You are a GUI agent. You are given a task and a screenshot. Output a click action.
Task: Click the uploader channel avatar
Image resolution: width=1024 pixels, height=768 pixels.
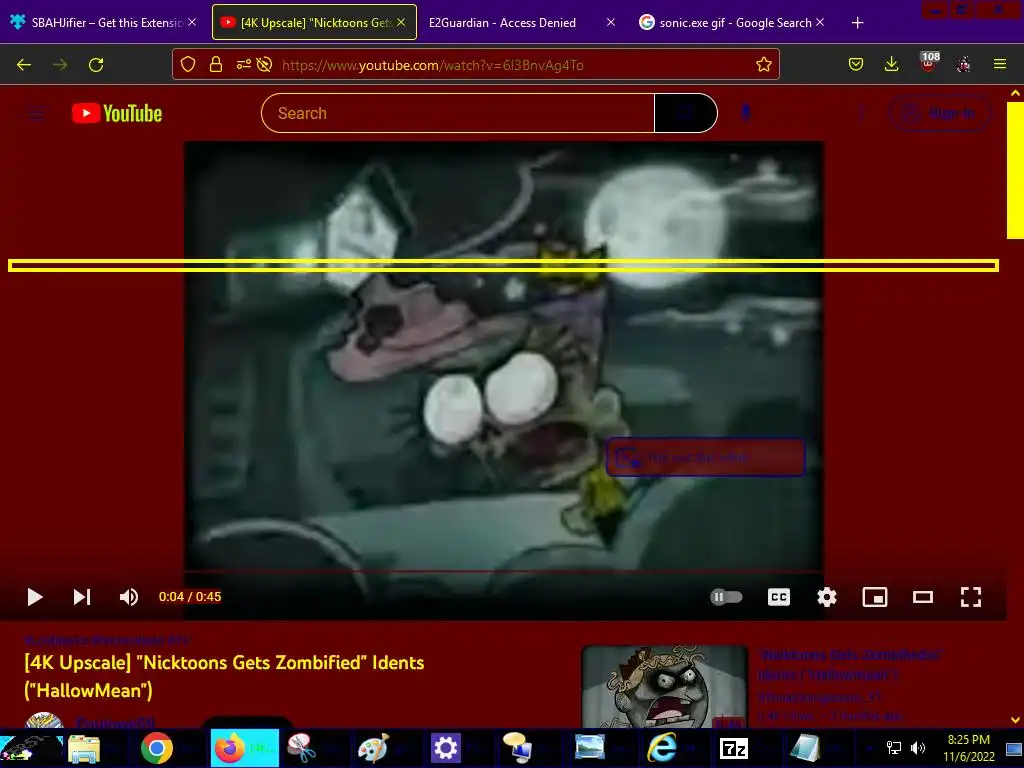point(44,720)
